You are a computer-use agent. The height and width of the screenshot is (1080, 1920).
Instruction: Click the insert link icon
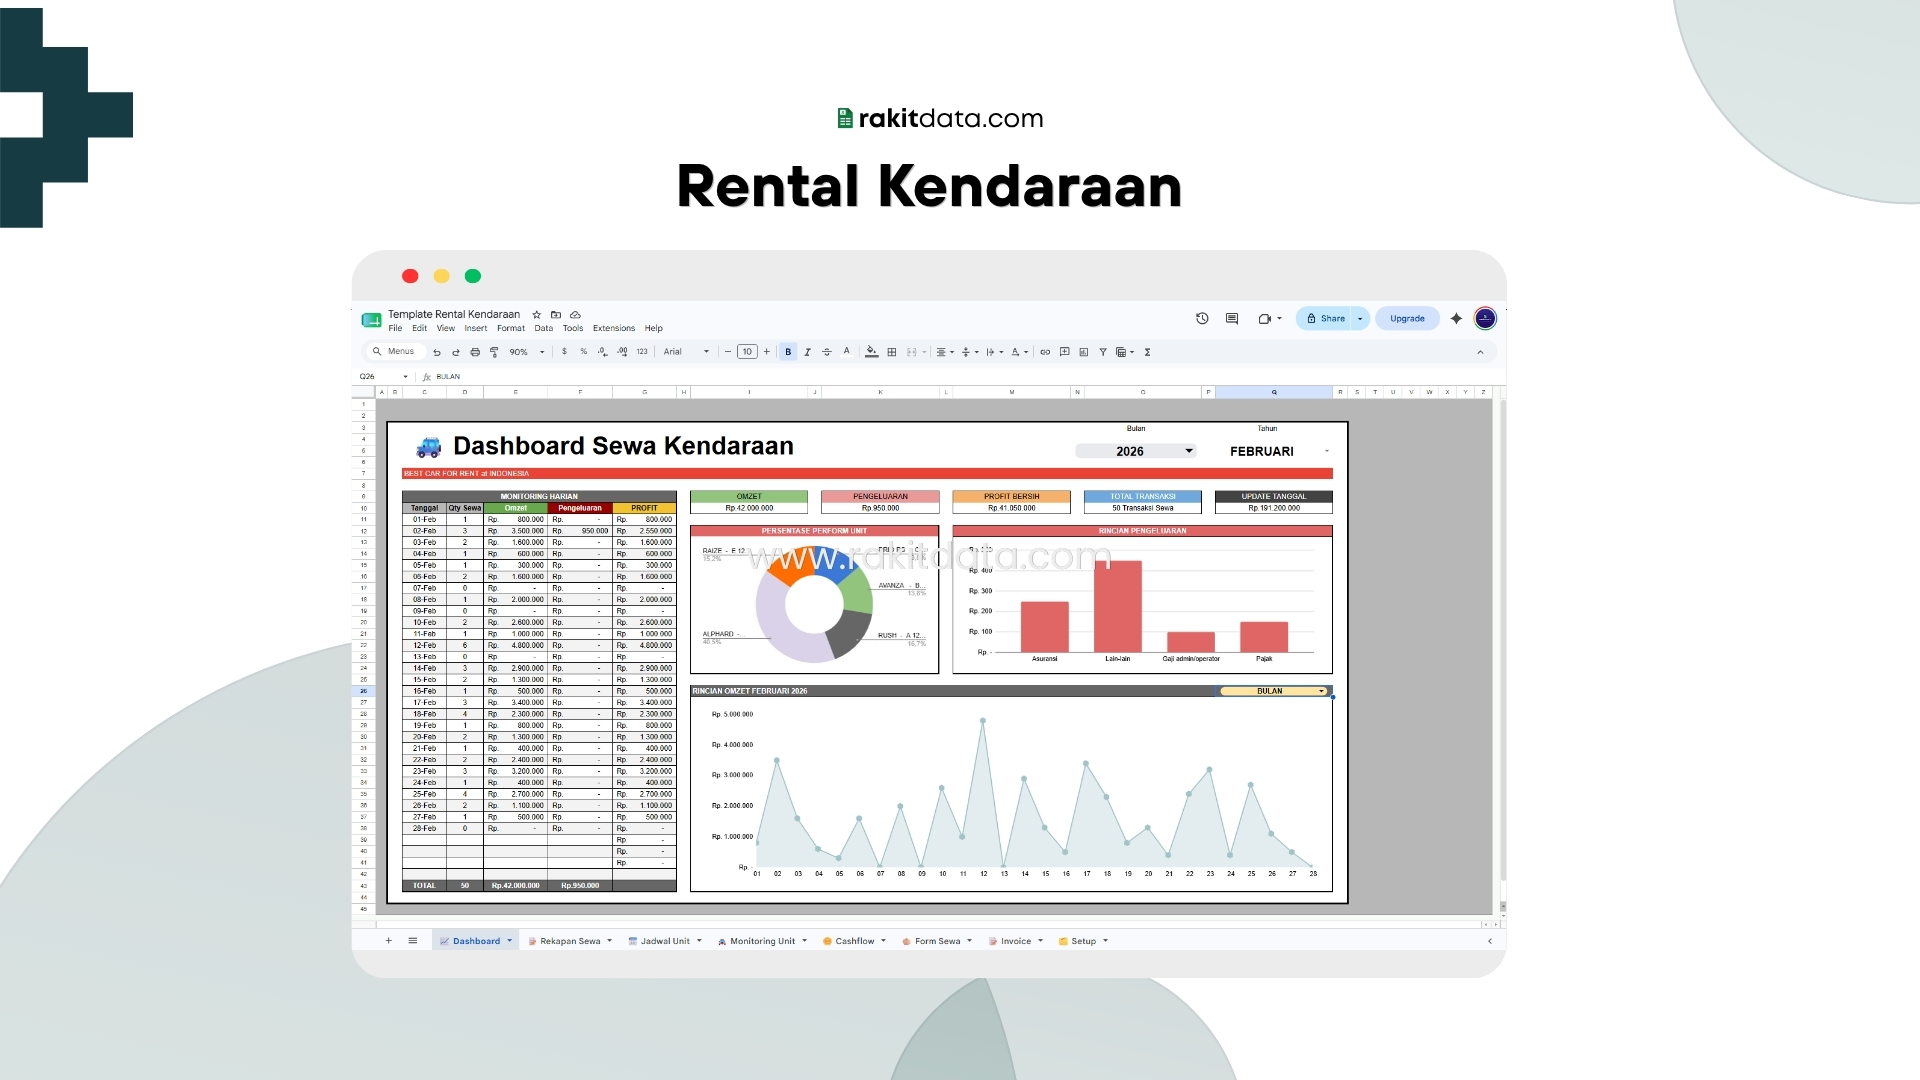(1045, 352)
